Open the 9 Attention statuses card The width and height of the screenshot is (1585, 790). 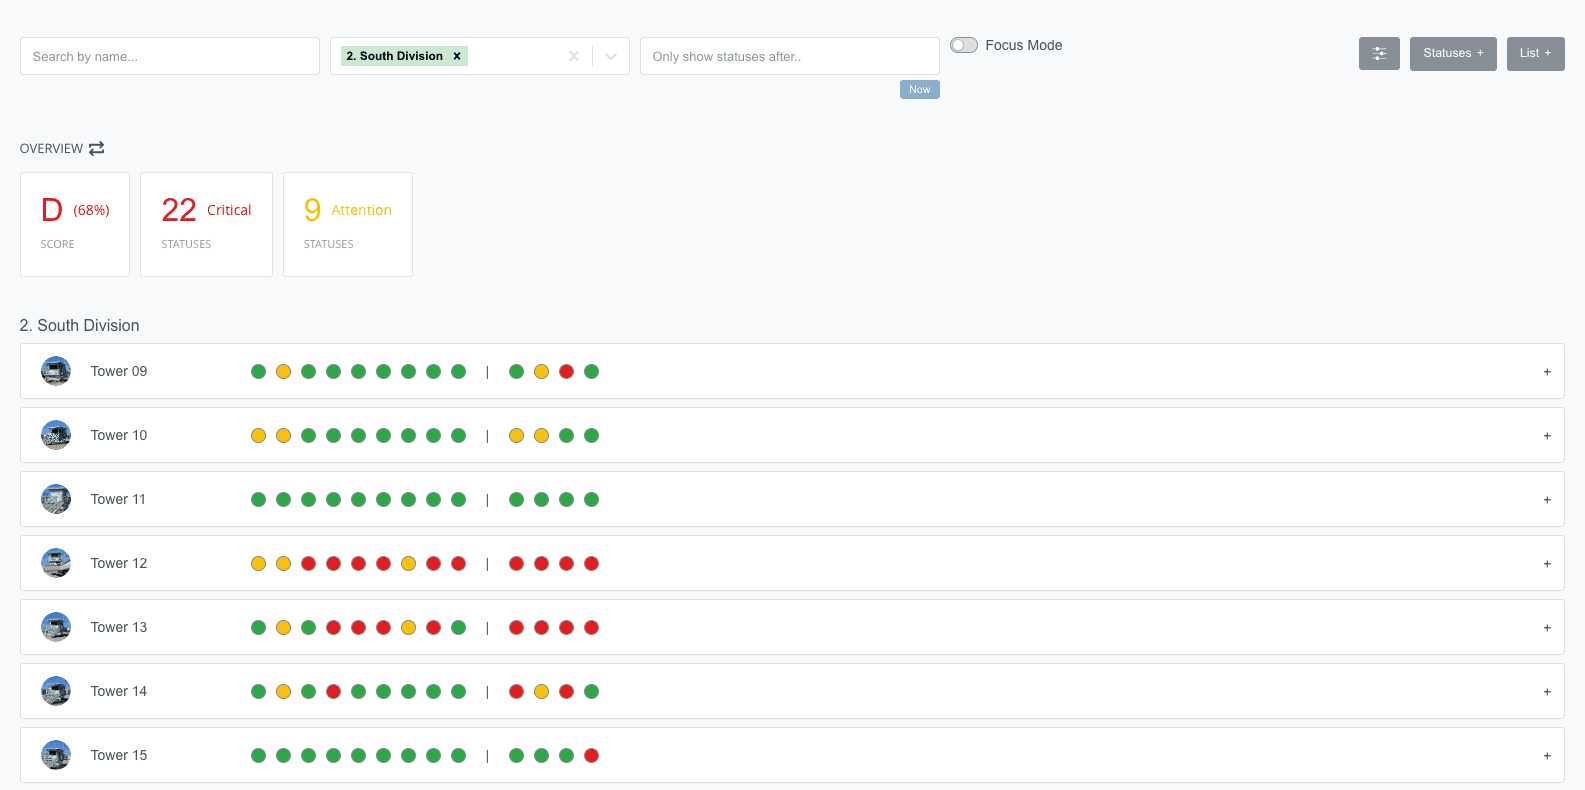(x=347, y=224)
